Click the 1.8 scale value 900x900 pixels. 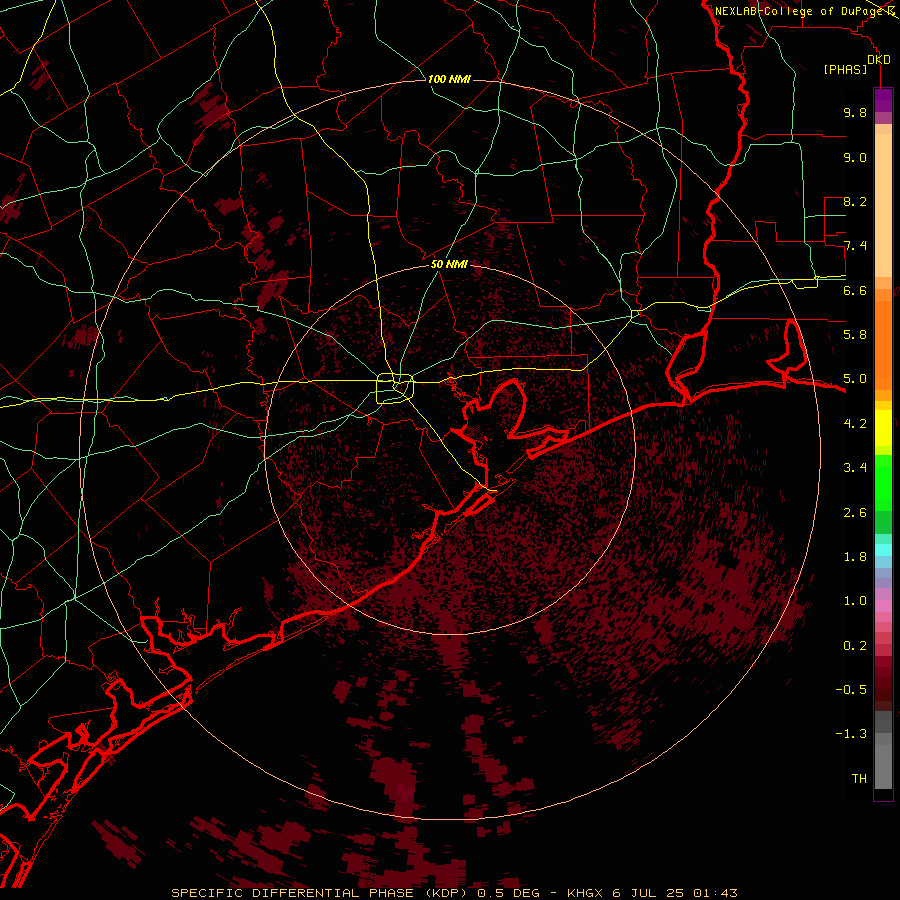pos(855,557)
